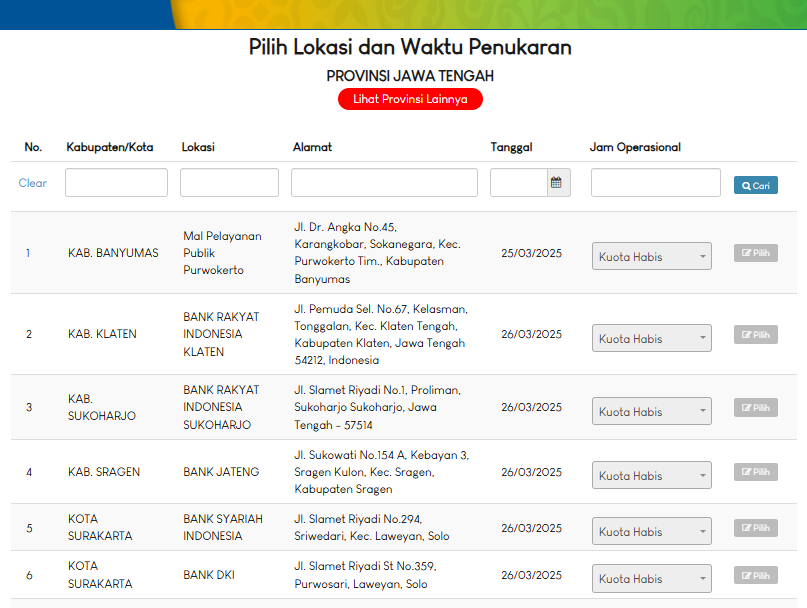
Task: Open dropdown for BANK SYARIAH INDONESIA row
Action: click(x=652, y=531)
